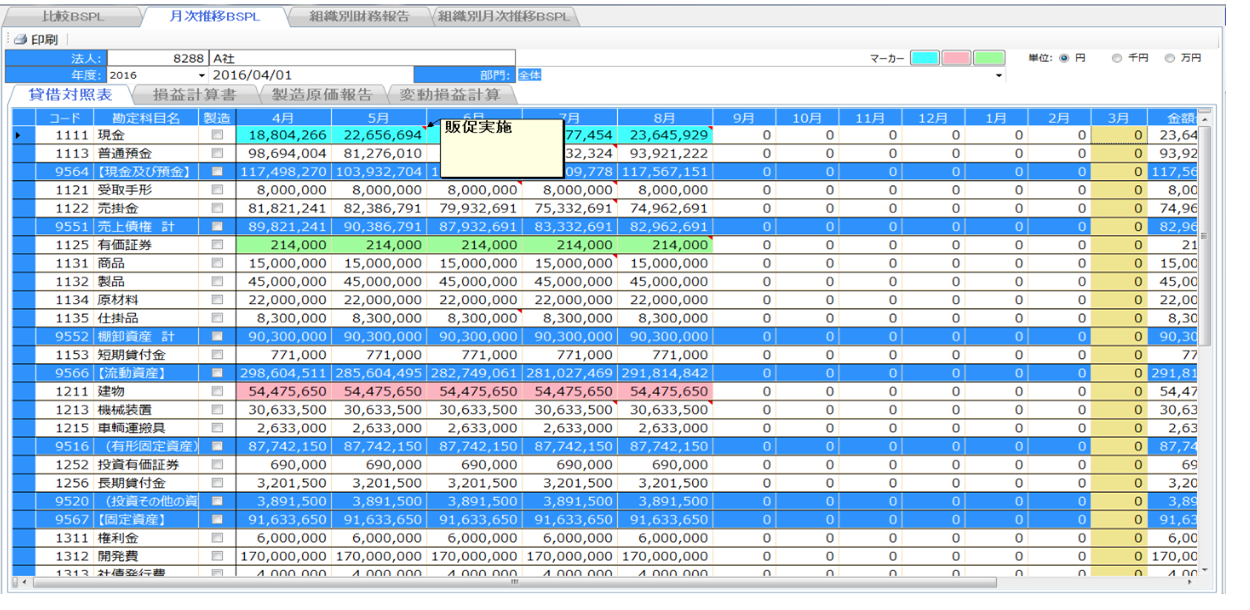Switch to the 比較BSPL tab
This screenshot has height=610, width=1250.
[x=72, y=17]
